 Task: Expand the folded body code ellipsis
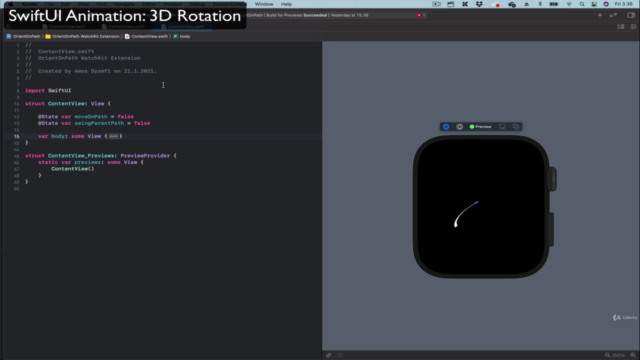[x=113, y=136]
